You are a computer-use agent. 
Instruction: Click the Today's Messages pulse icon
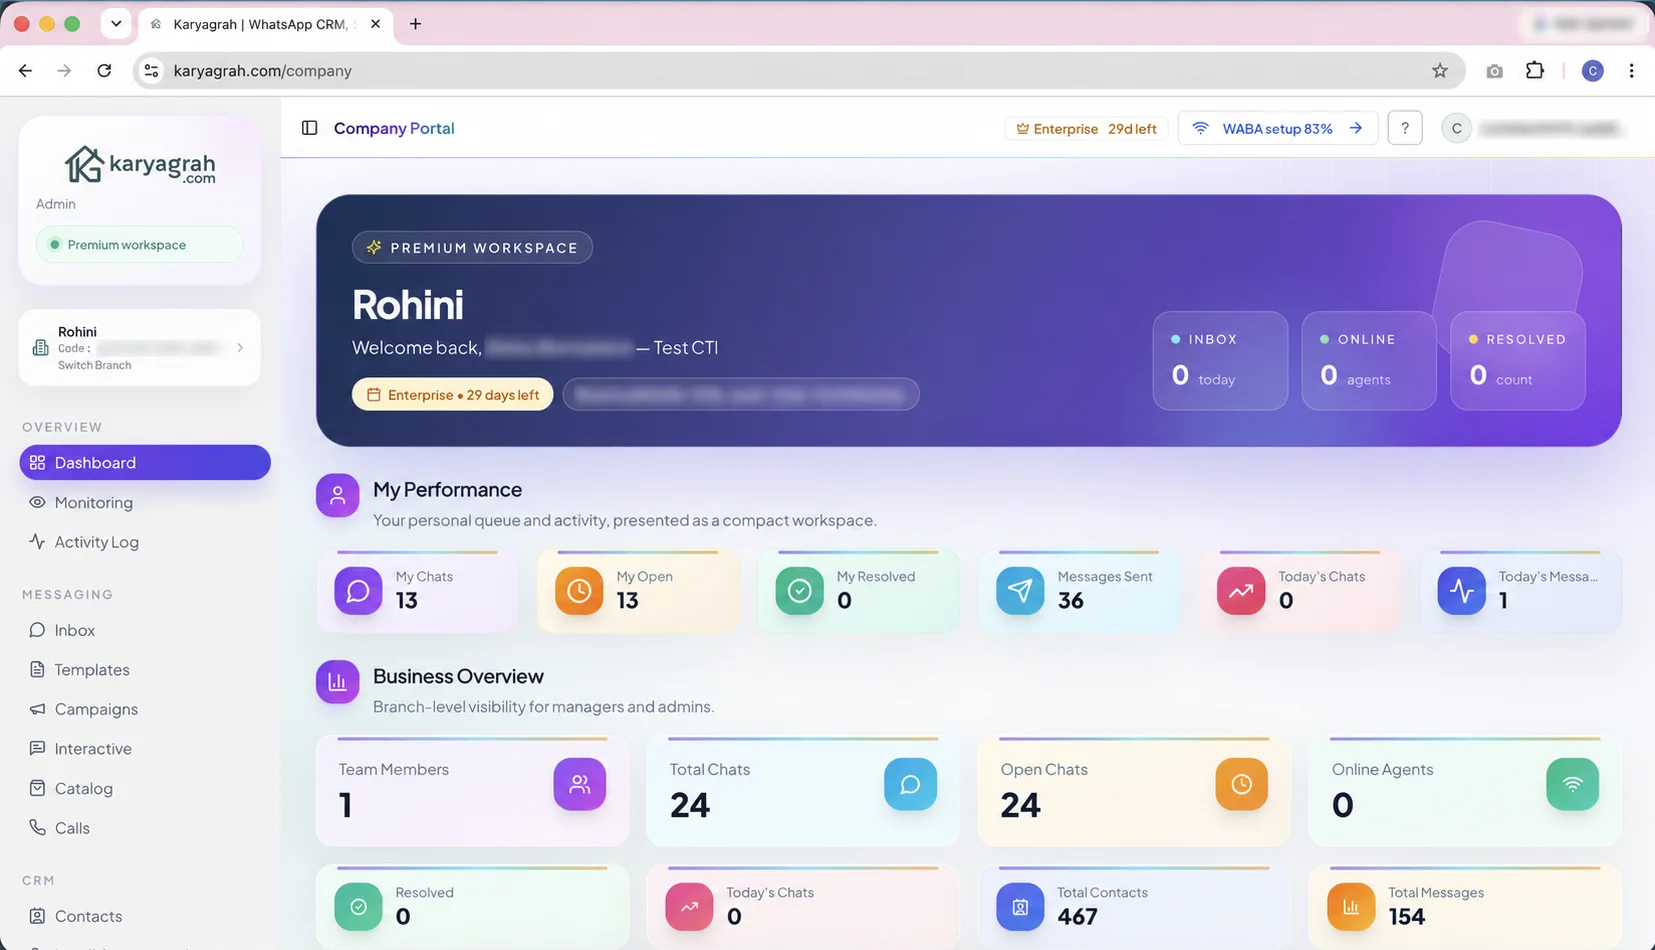pos(1462,591)
